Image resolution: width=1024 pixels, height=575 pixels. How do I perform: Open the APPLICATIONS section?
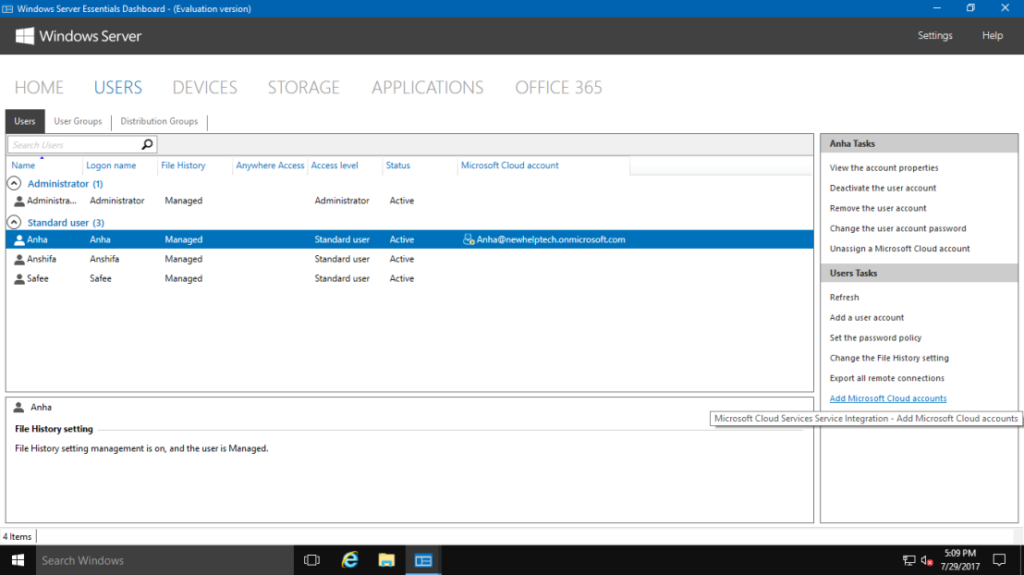[428, 88]
